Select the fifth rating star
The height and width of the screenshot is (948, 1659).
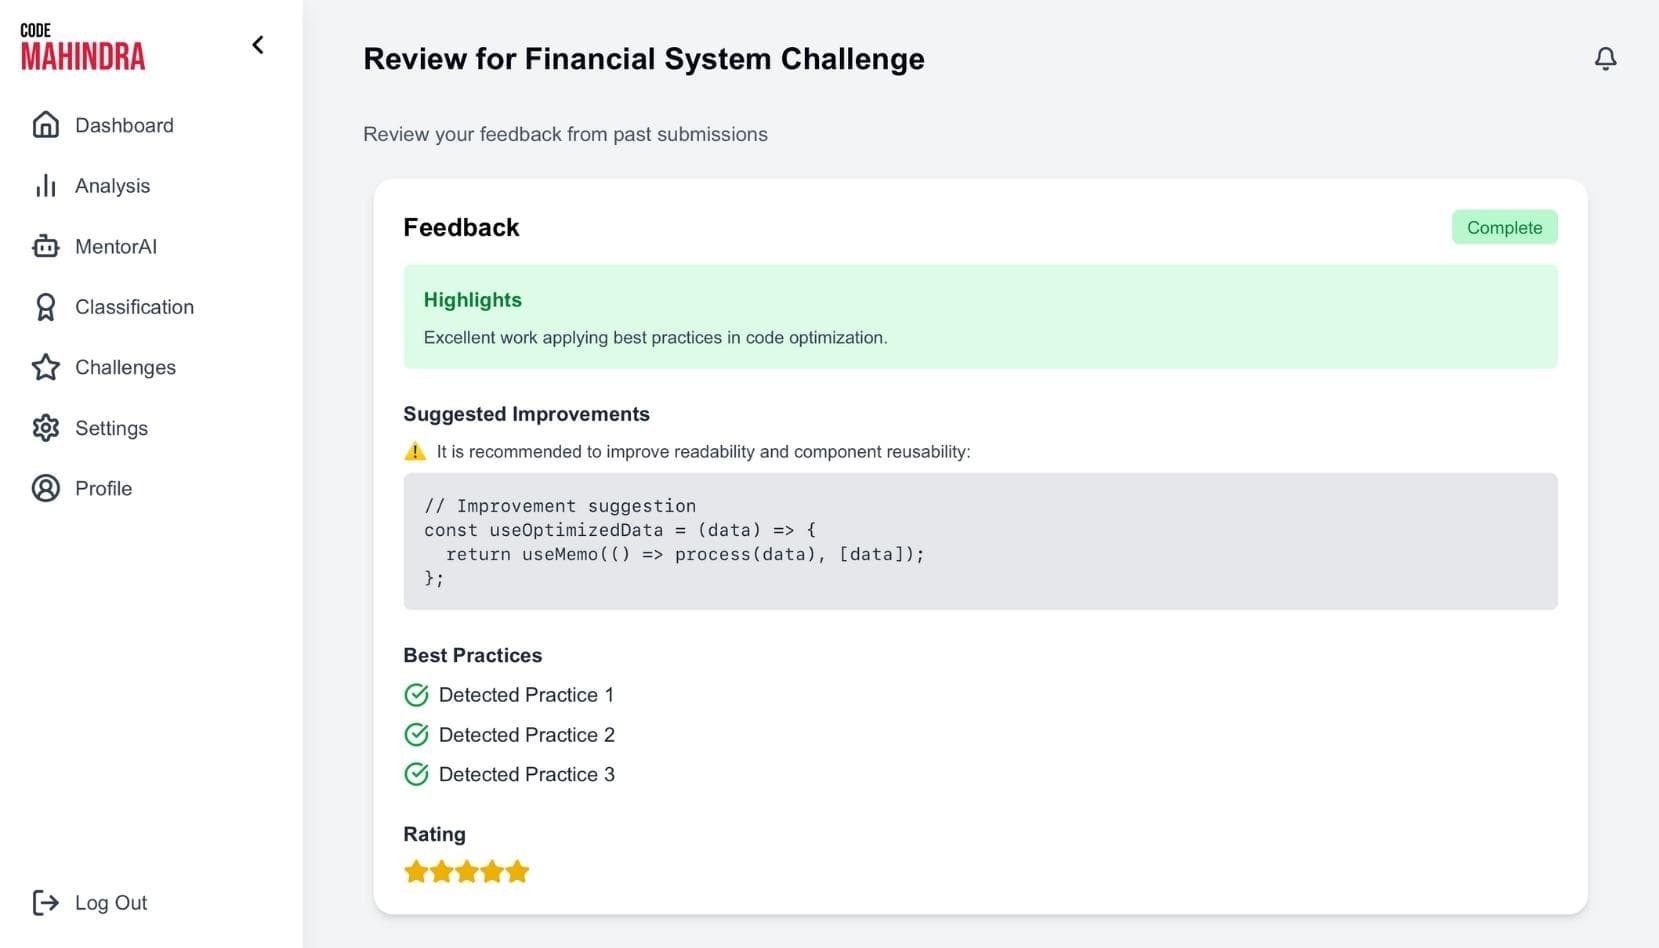click(x=517, y=872)
